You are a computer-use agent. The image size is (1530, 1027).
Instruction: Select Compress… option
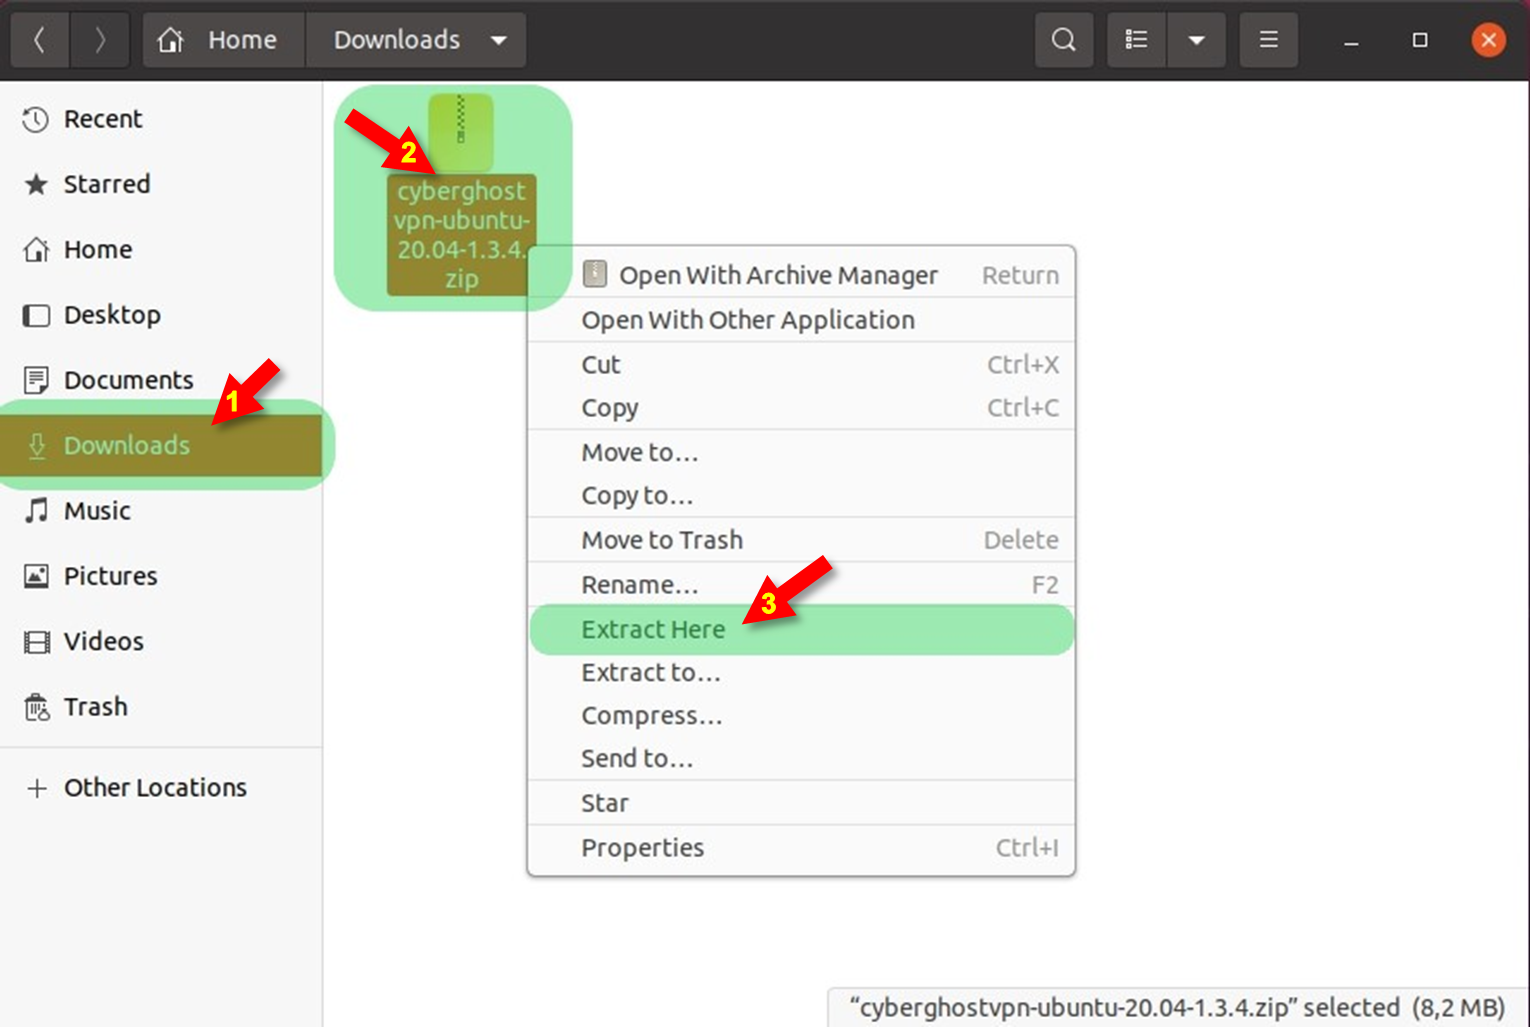[801, 716]
